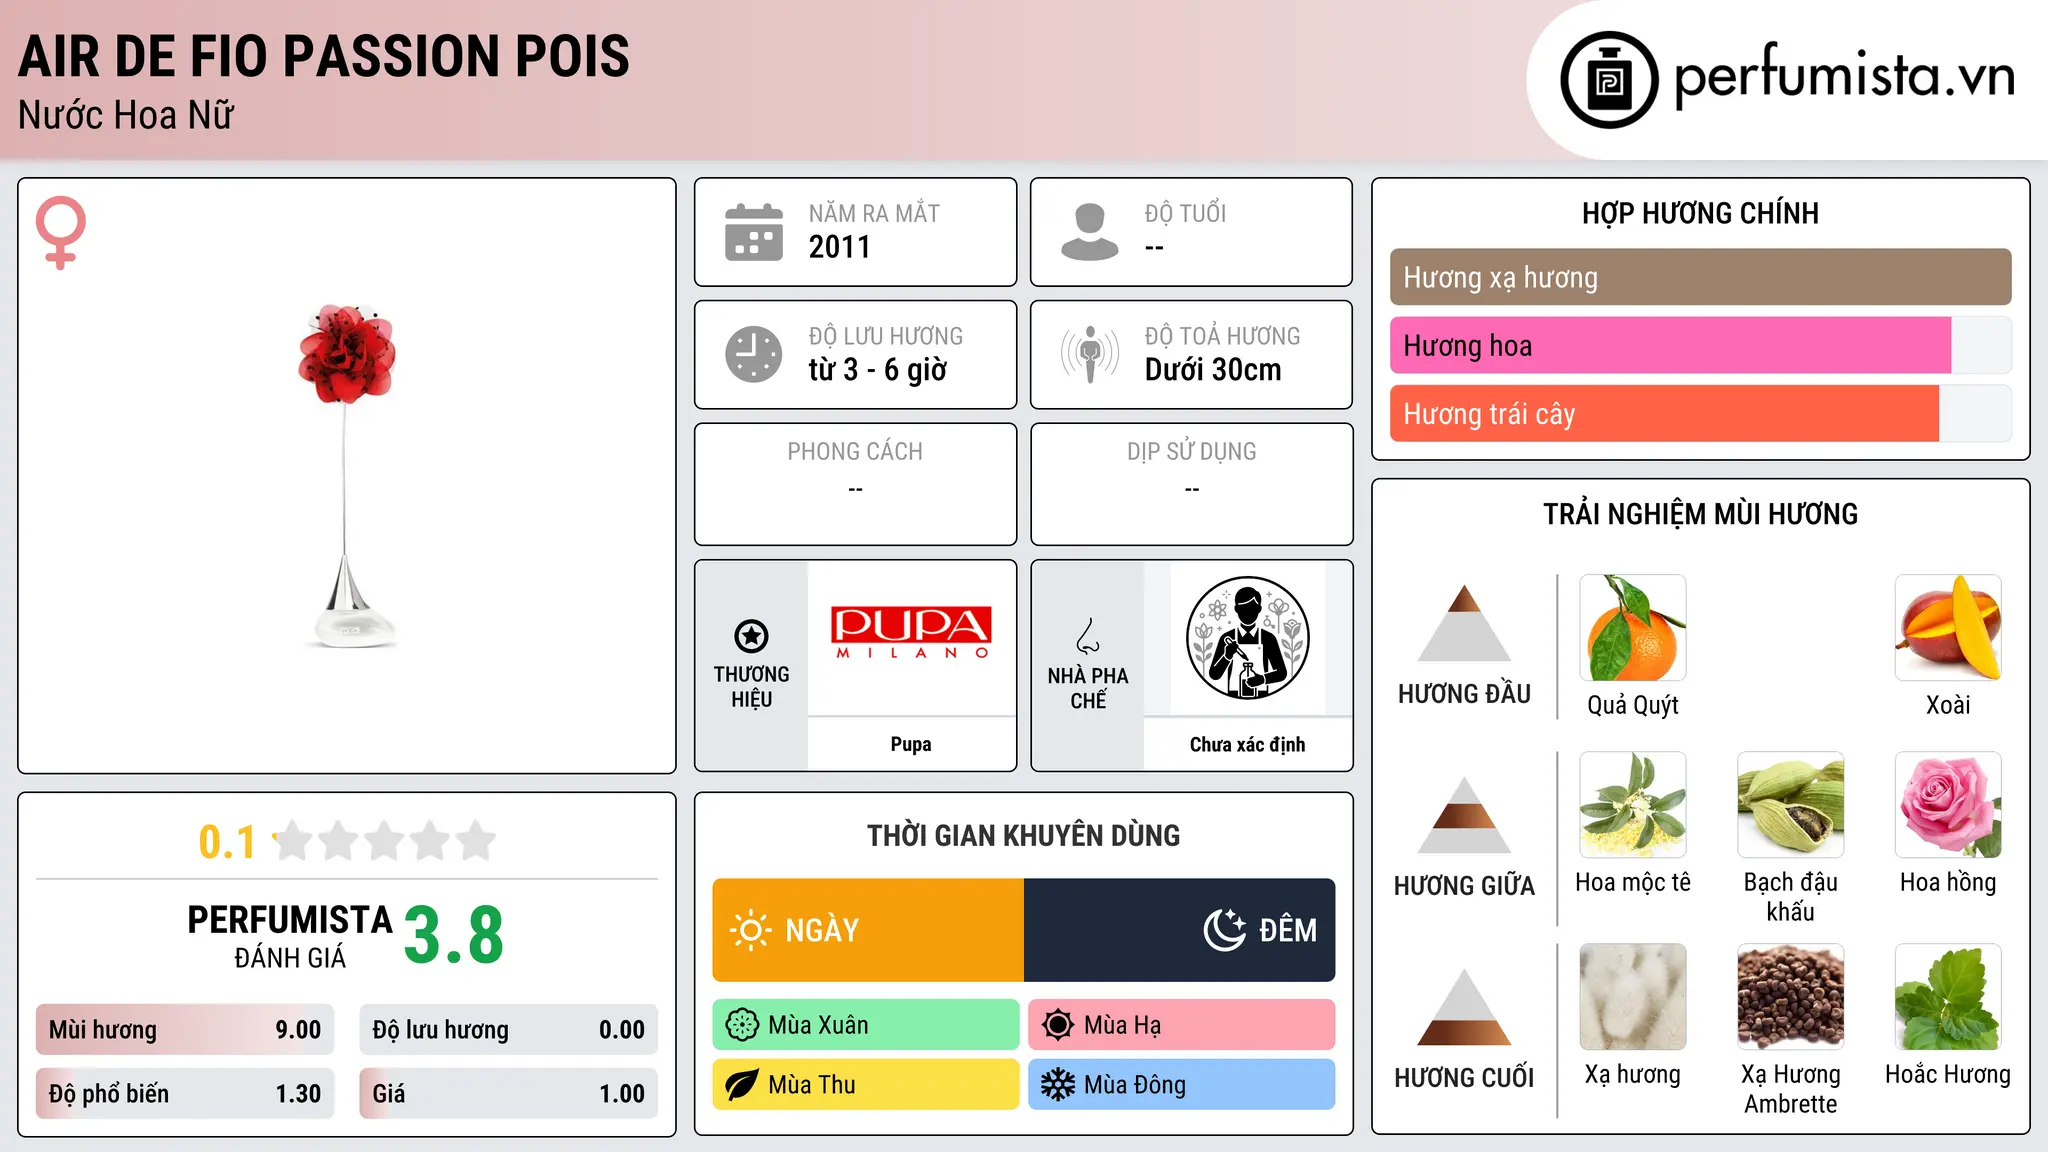This screenshot has width=2048, height=1152.
Task: Click the Perfumista rating score 3.8
Action: [453, 936]
